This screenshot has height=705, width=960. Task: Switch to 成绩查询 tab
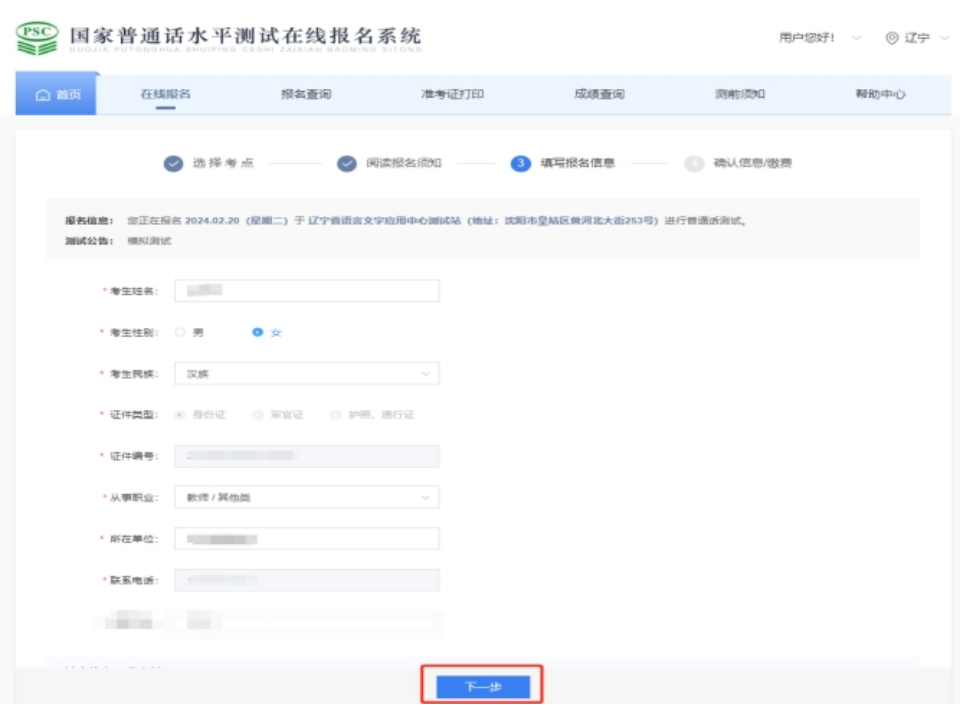point(599,94)
